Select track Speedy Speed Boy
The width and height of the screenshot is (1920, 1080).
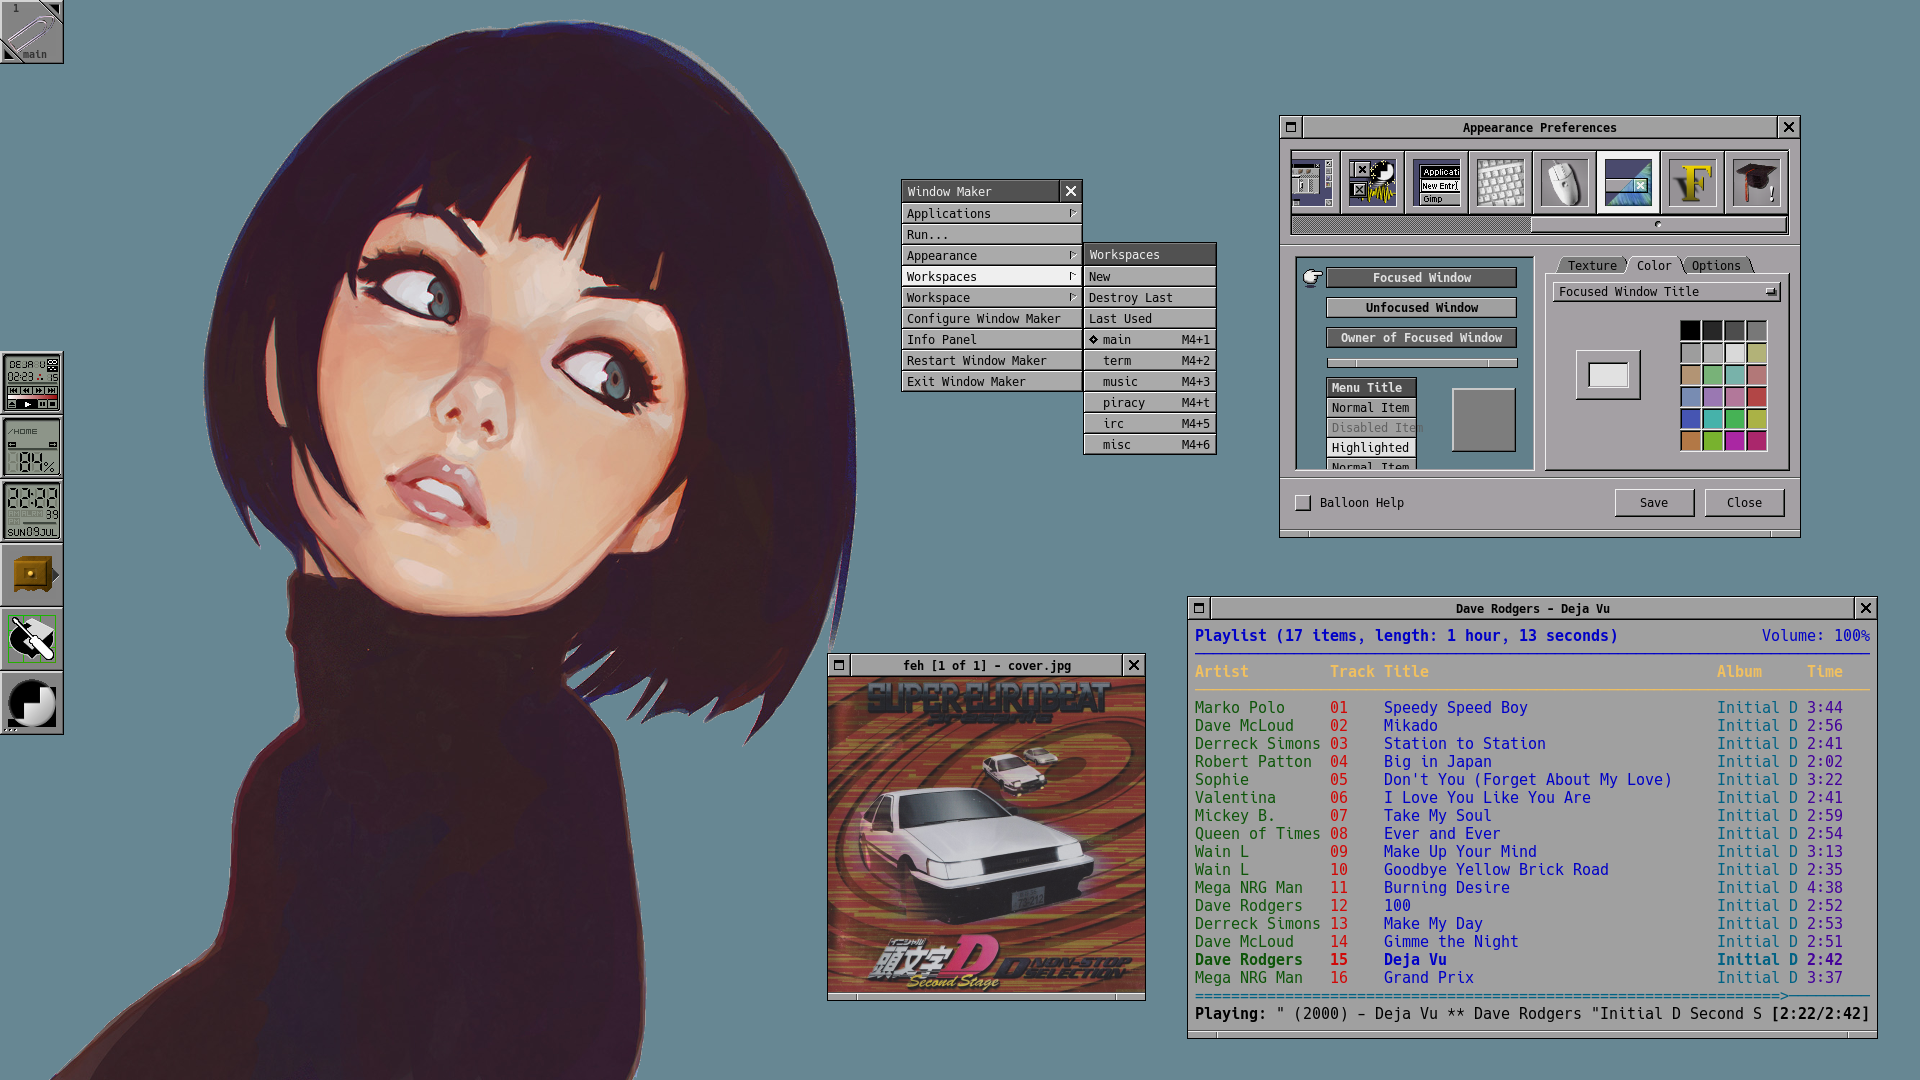click(1455, 708)
